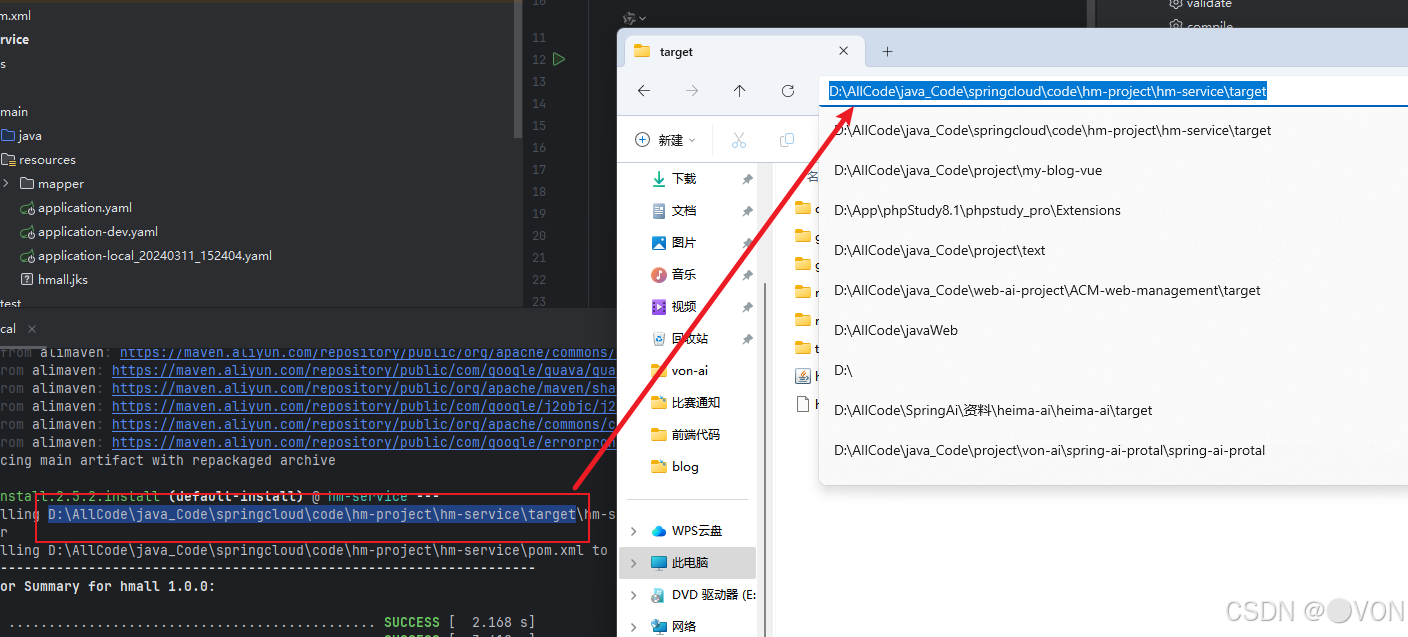Open console link containing apache/maven/sha
The image size is (1408, 637).
point(363,388)
